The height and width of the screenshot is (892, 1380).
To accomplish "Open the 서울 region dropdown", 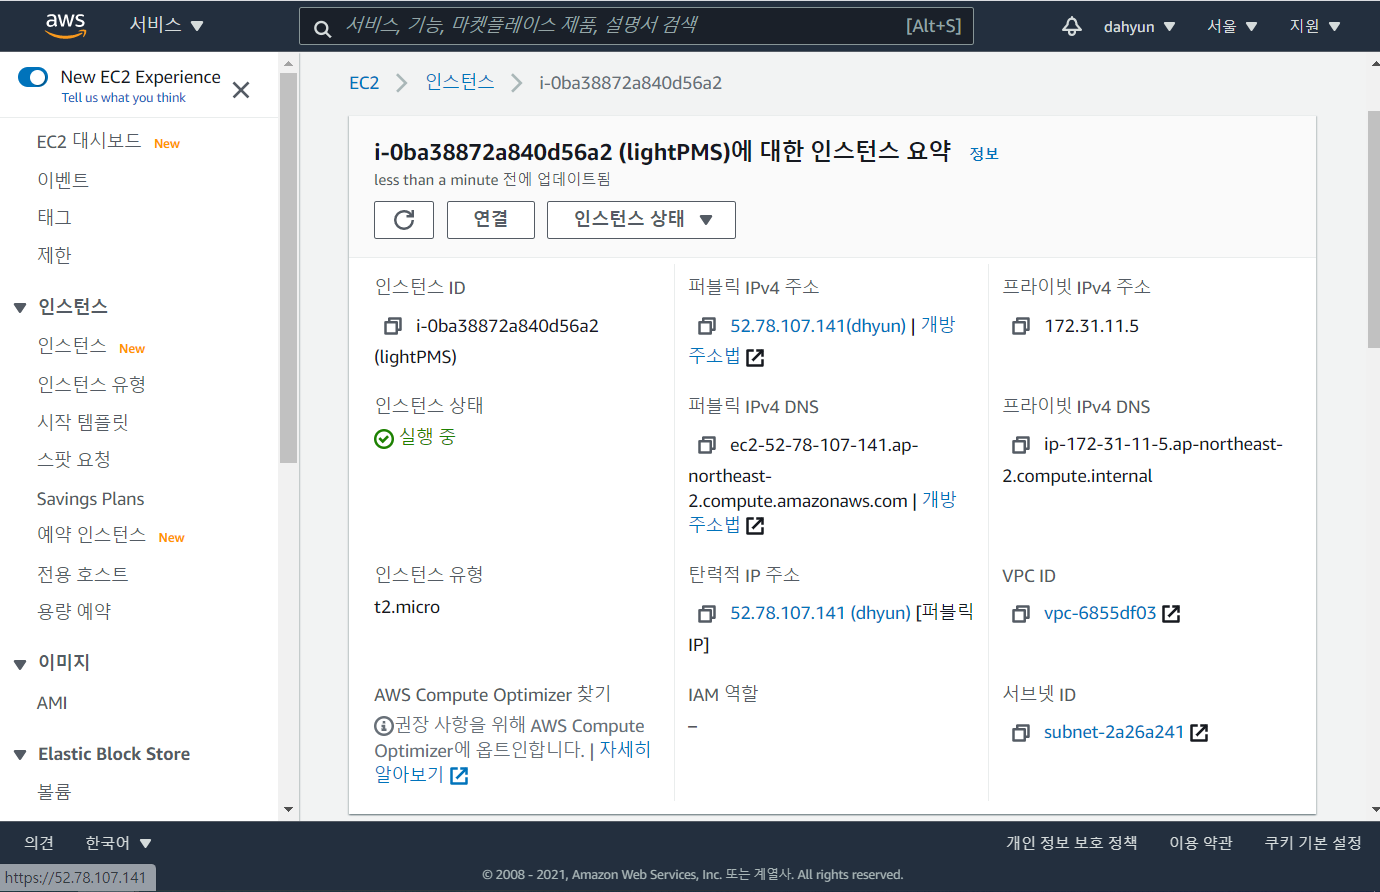I will (x=1232, y=26).
